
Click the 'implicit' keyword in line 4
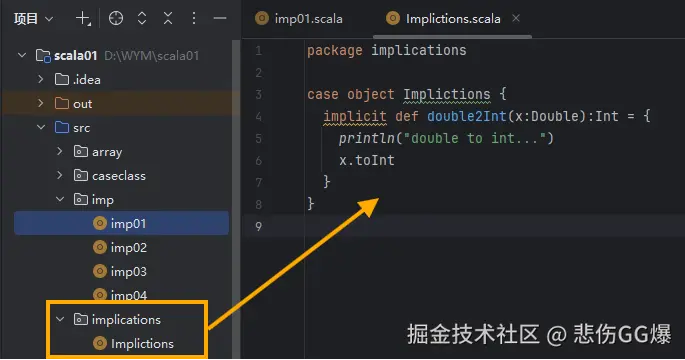tap(355, 117)
